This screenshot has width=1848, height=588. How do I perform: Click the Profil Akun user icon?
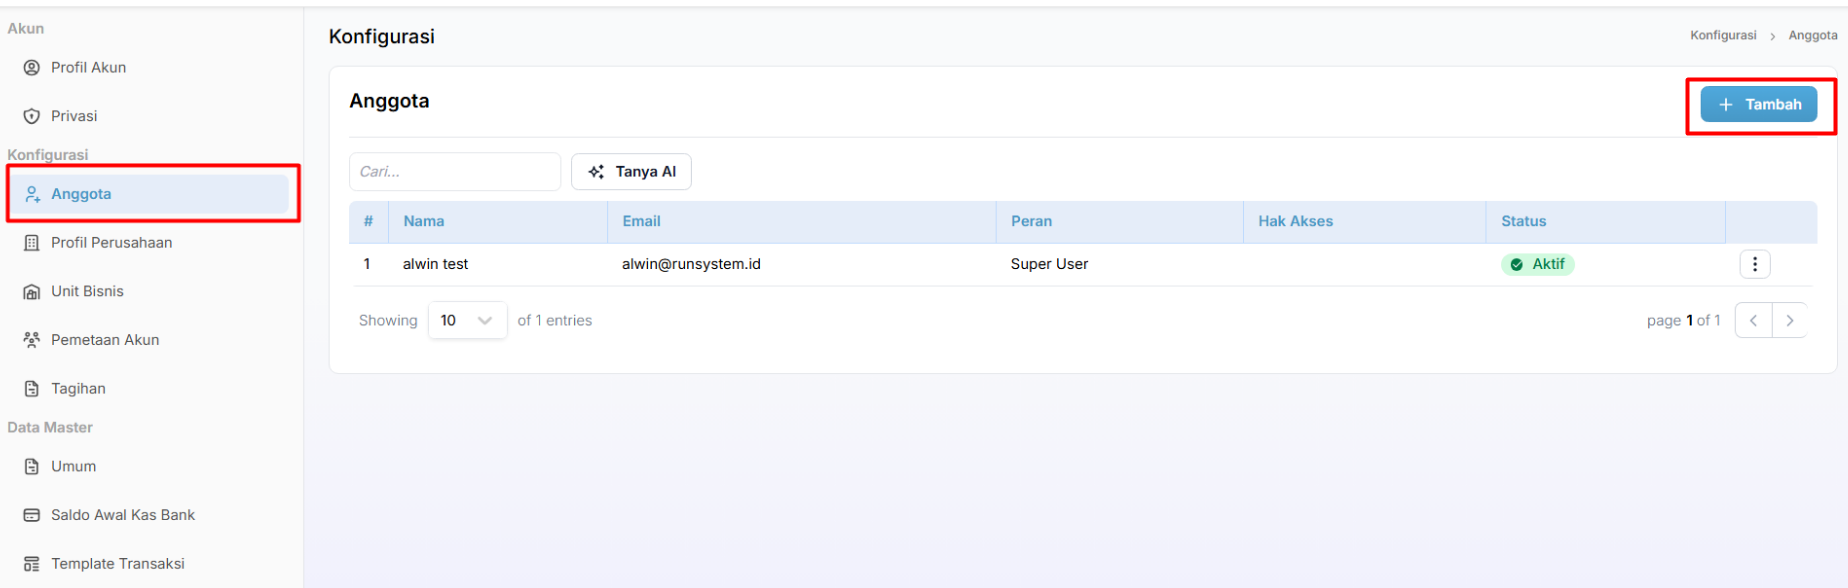tap(32, 67)
